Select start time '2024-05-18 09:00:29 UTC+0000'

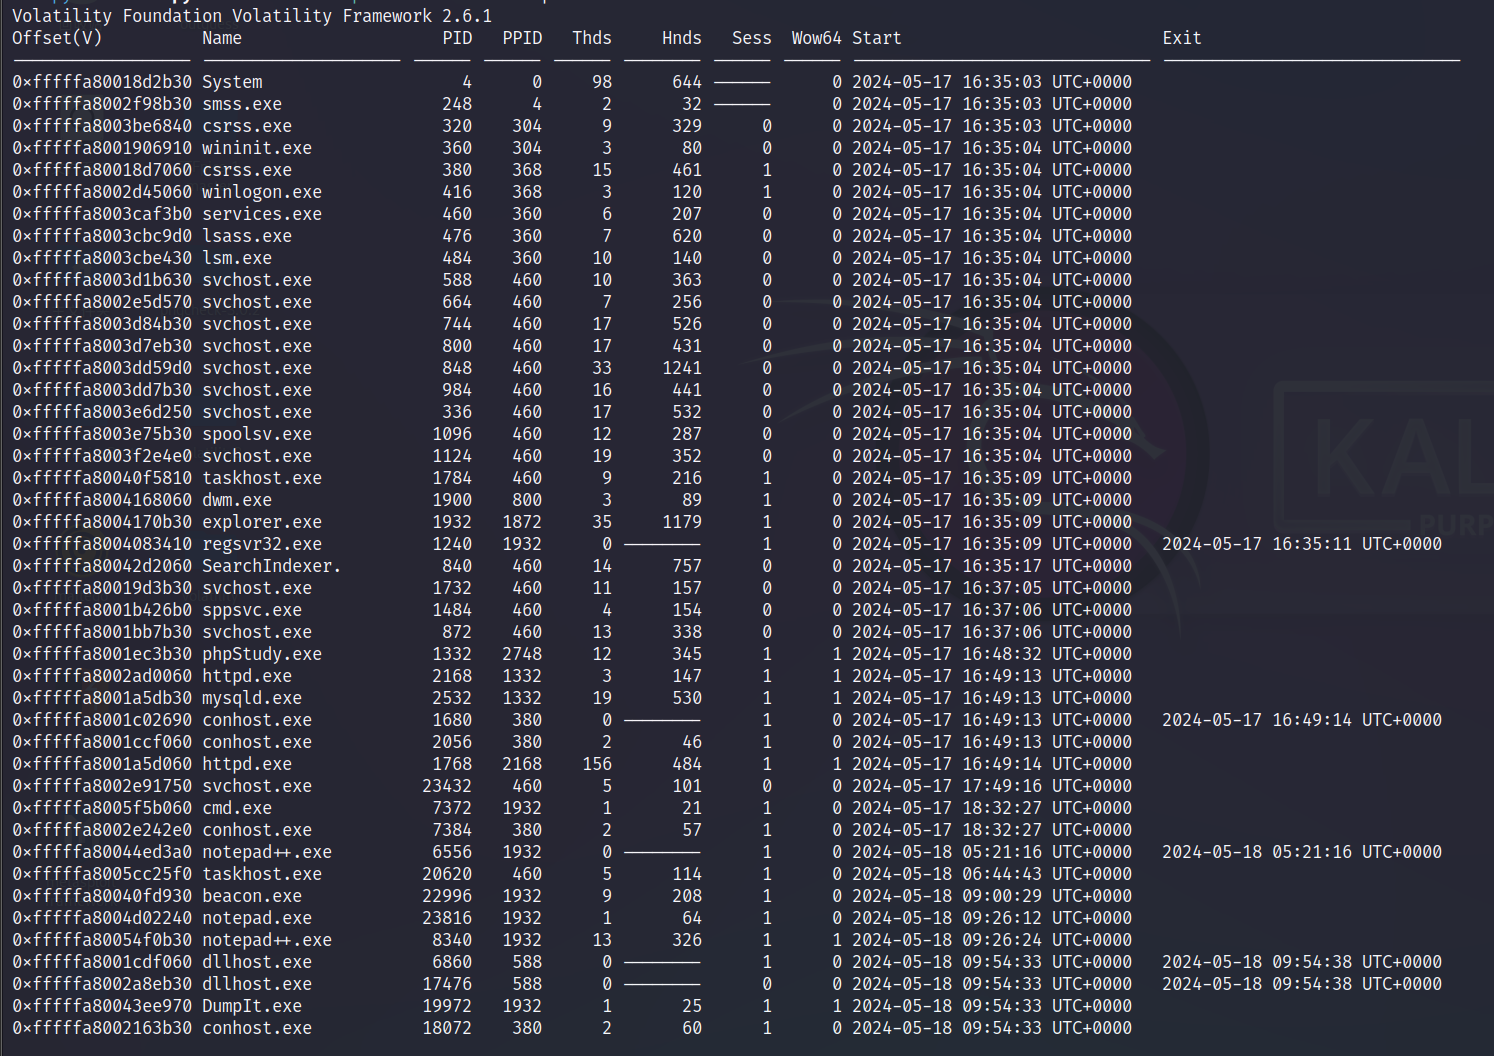(x=992, y=896)
